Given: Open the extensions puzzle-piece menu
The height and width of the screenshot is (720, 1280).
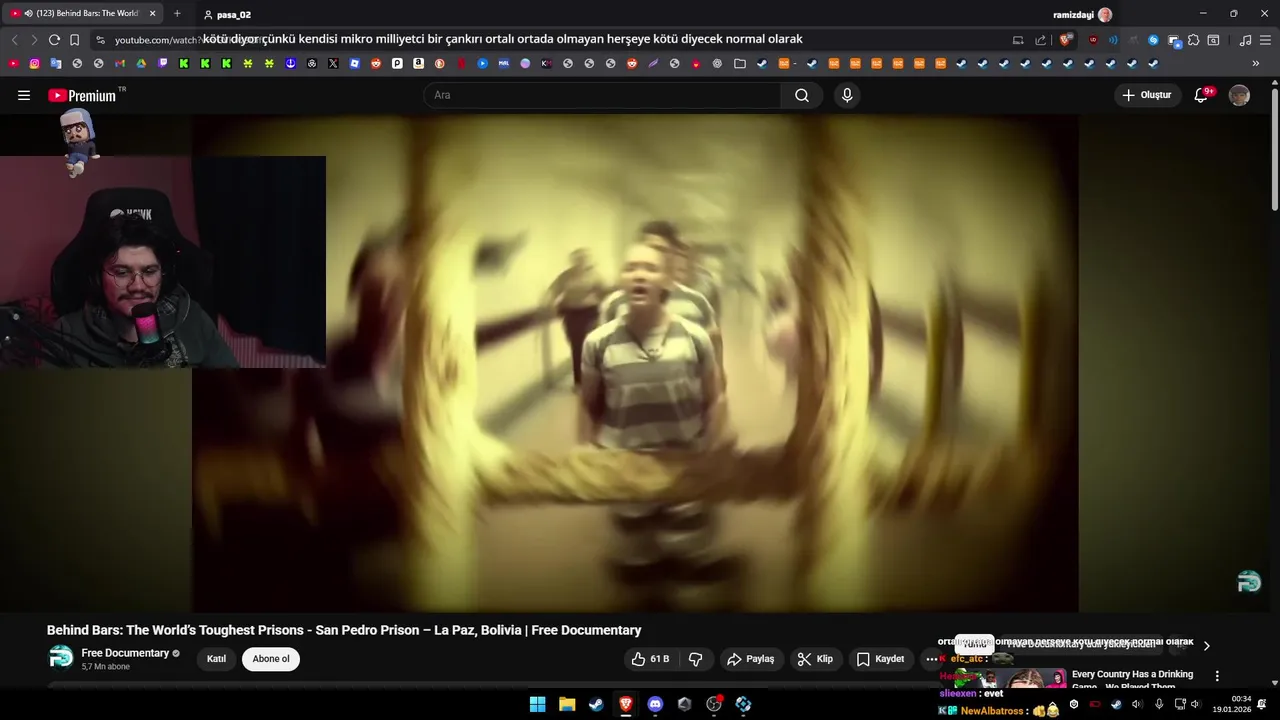Looking at the screenshot, I should [x=1193, y=40].
